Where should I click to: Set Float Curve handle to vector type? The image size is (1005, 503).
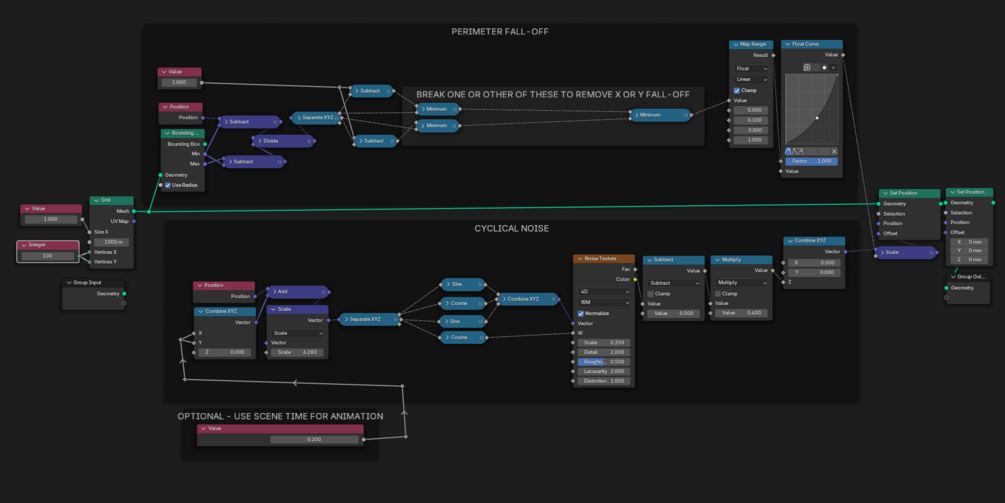tap(795, 151)
